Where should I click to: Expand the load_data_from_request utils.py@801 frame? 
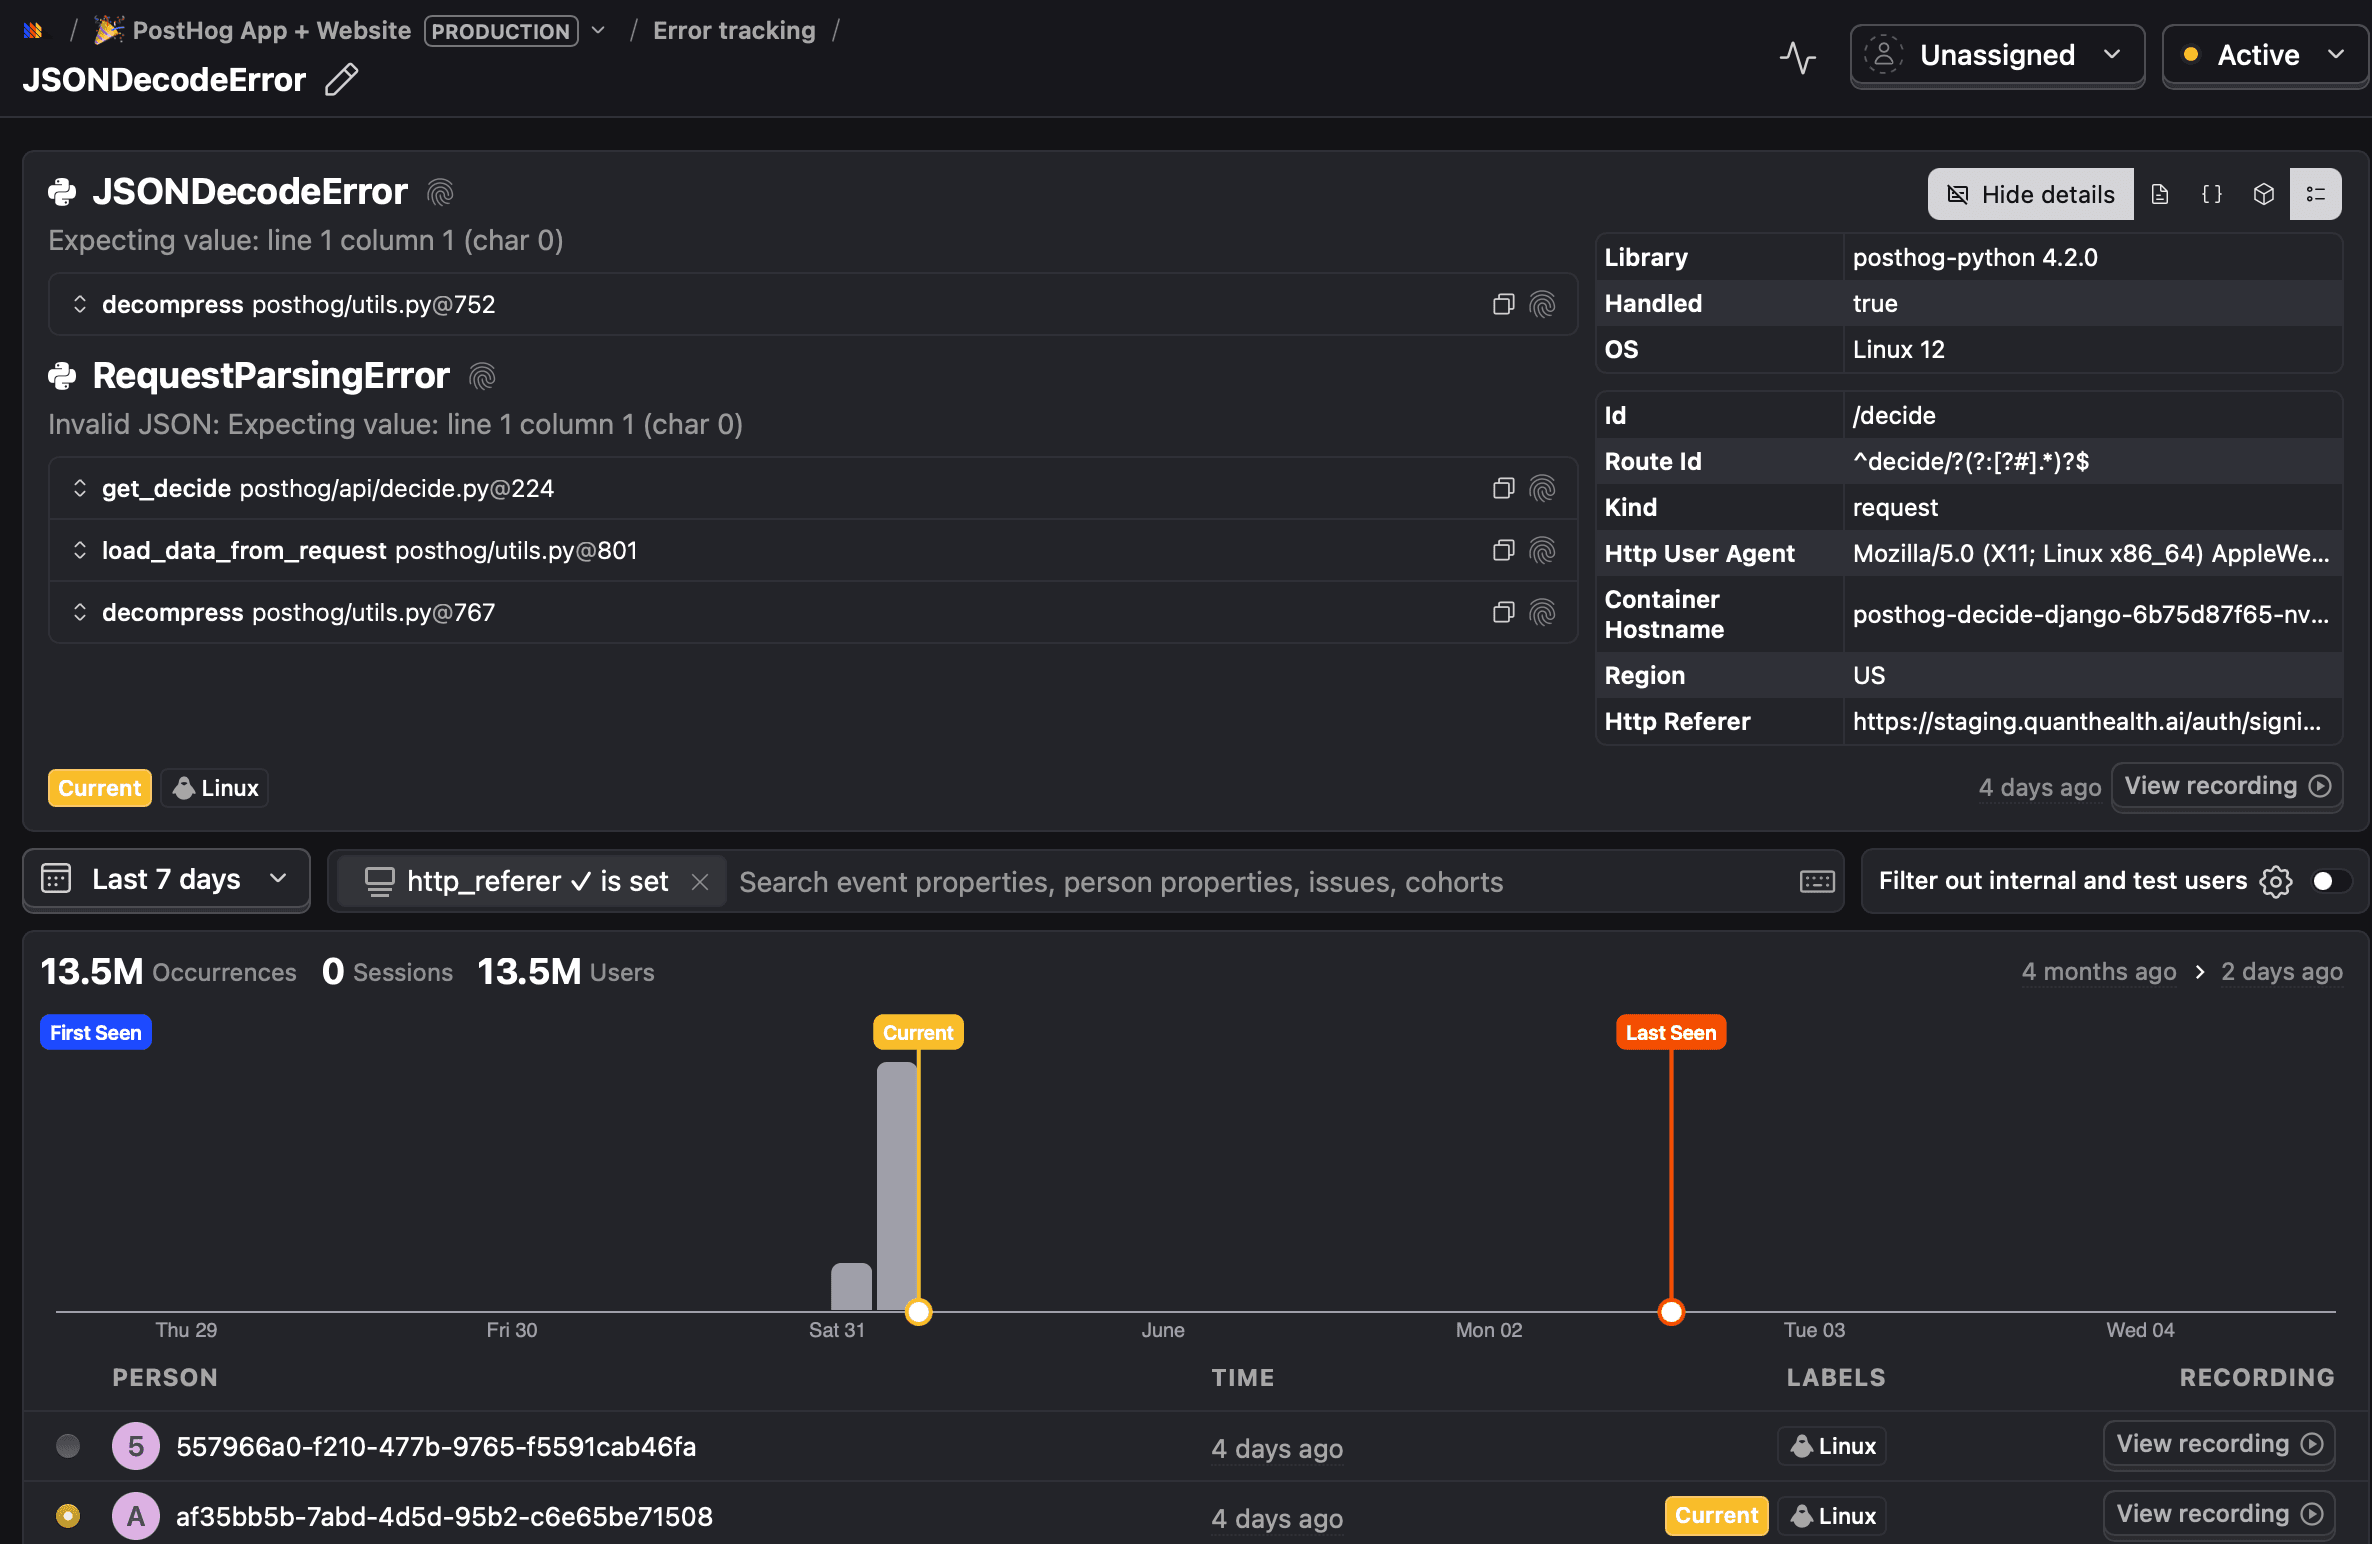coord(80,550)
